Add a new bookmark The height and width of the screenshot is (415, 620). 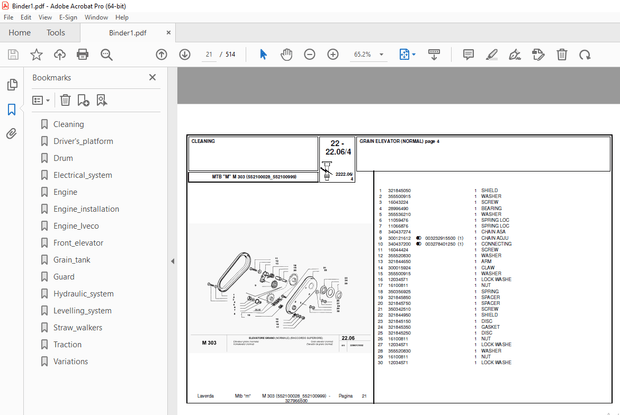coord(83,100)
